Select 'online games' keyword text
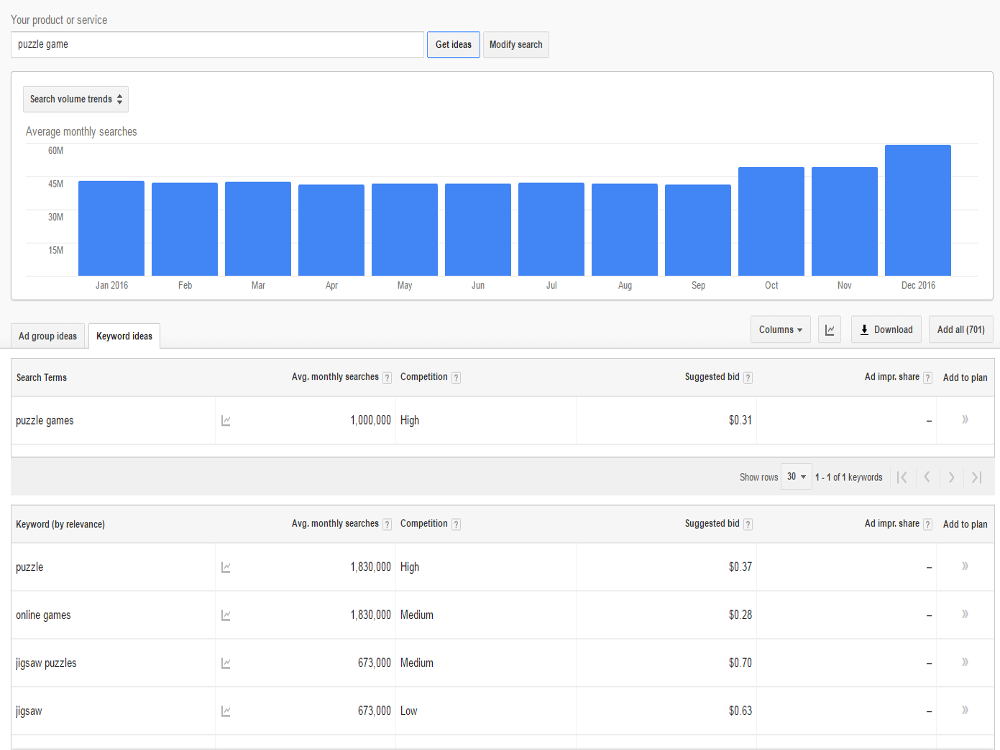 [43, 615]
